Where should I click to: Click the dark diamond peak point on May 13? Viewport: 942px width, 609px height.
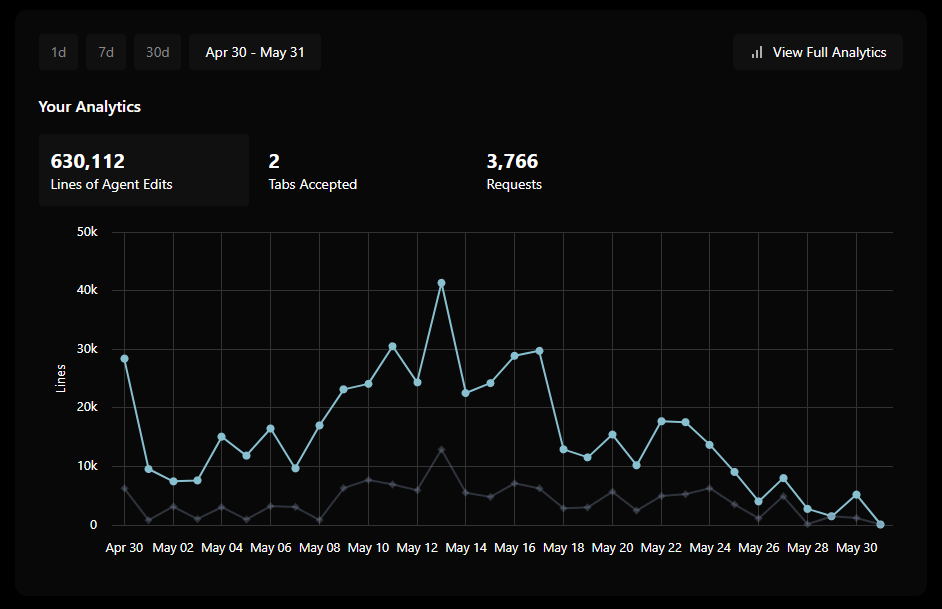pyautogui.click(x=442, y=449)
